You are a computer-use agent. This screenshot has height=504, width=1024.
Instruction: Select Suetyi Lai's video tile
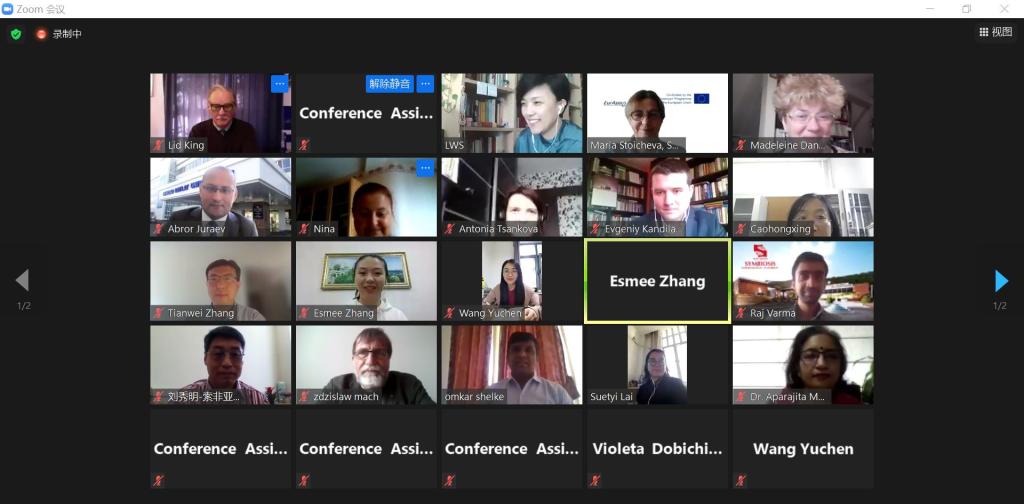click(657, 365)
